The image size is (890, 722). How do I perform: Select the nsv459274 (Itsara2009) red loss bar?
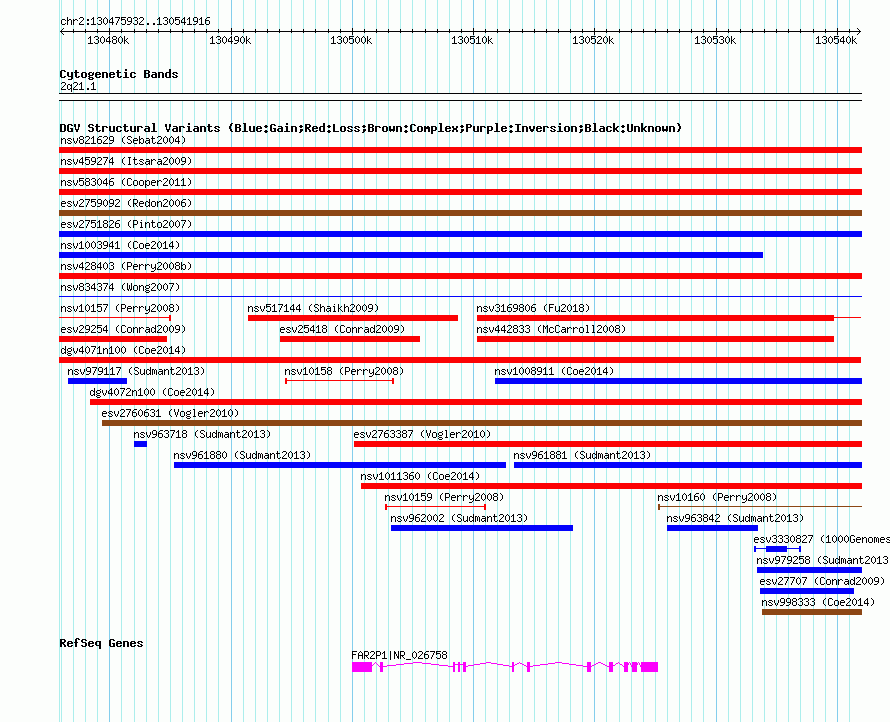(x=460, y=171)
